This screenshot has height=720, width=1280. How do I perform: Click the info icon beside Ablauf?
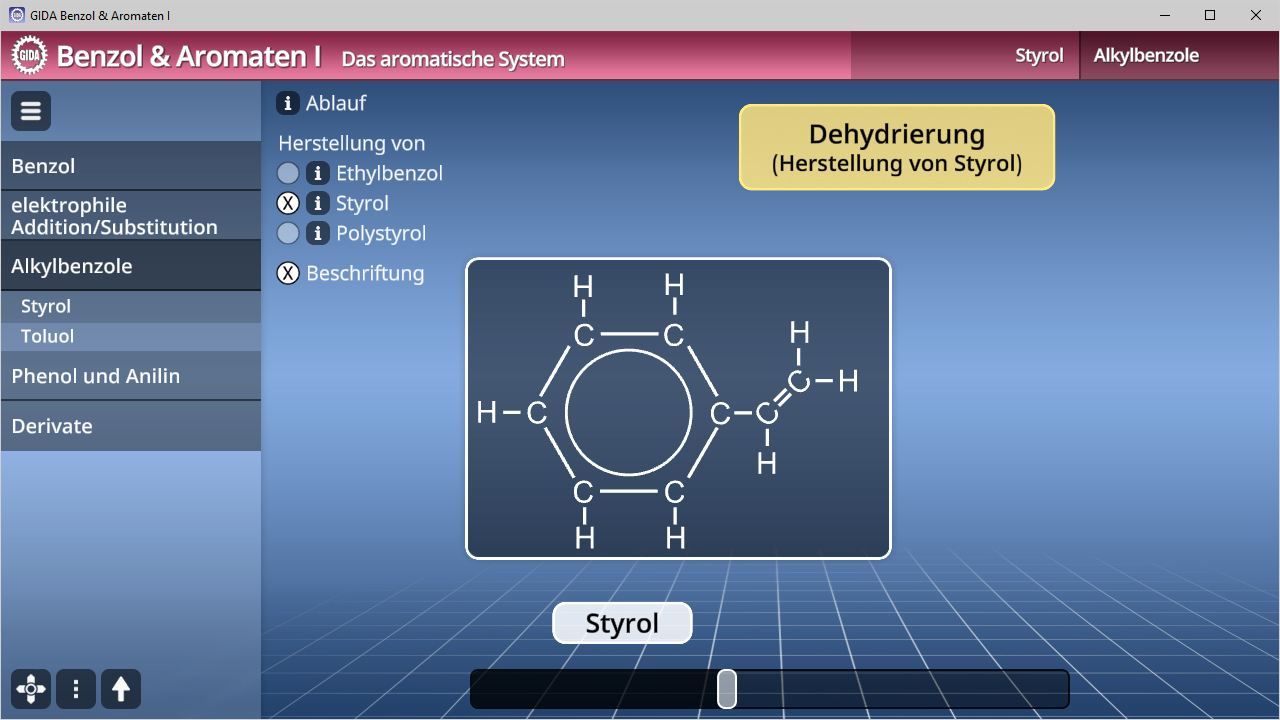click(x=288, y=103)
